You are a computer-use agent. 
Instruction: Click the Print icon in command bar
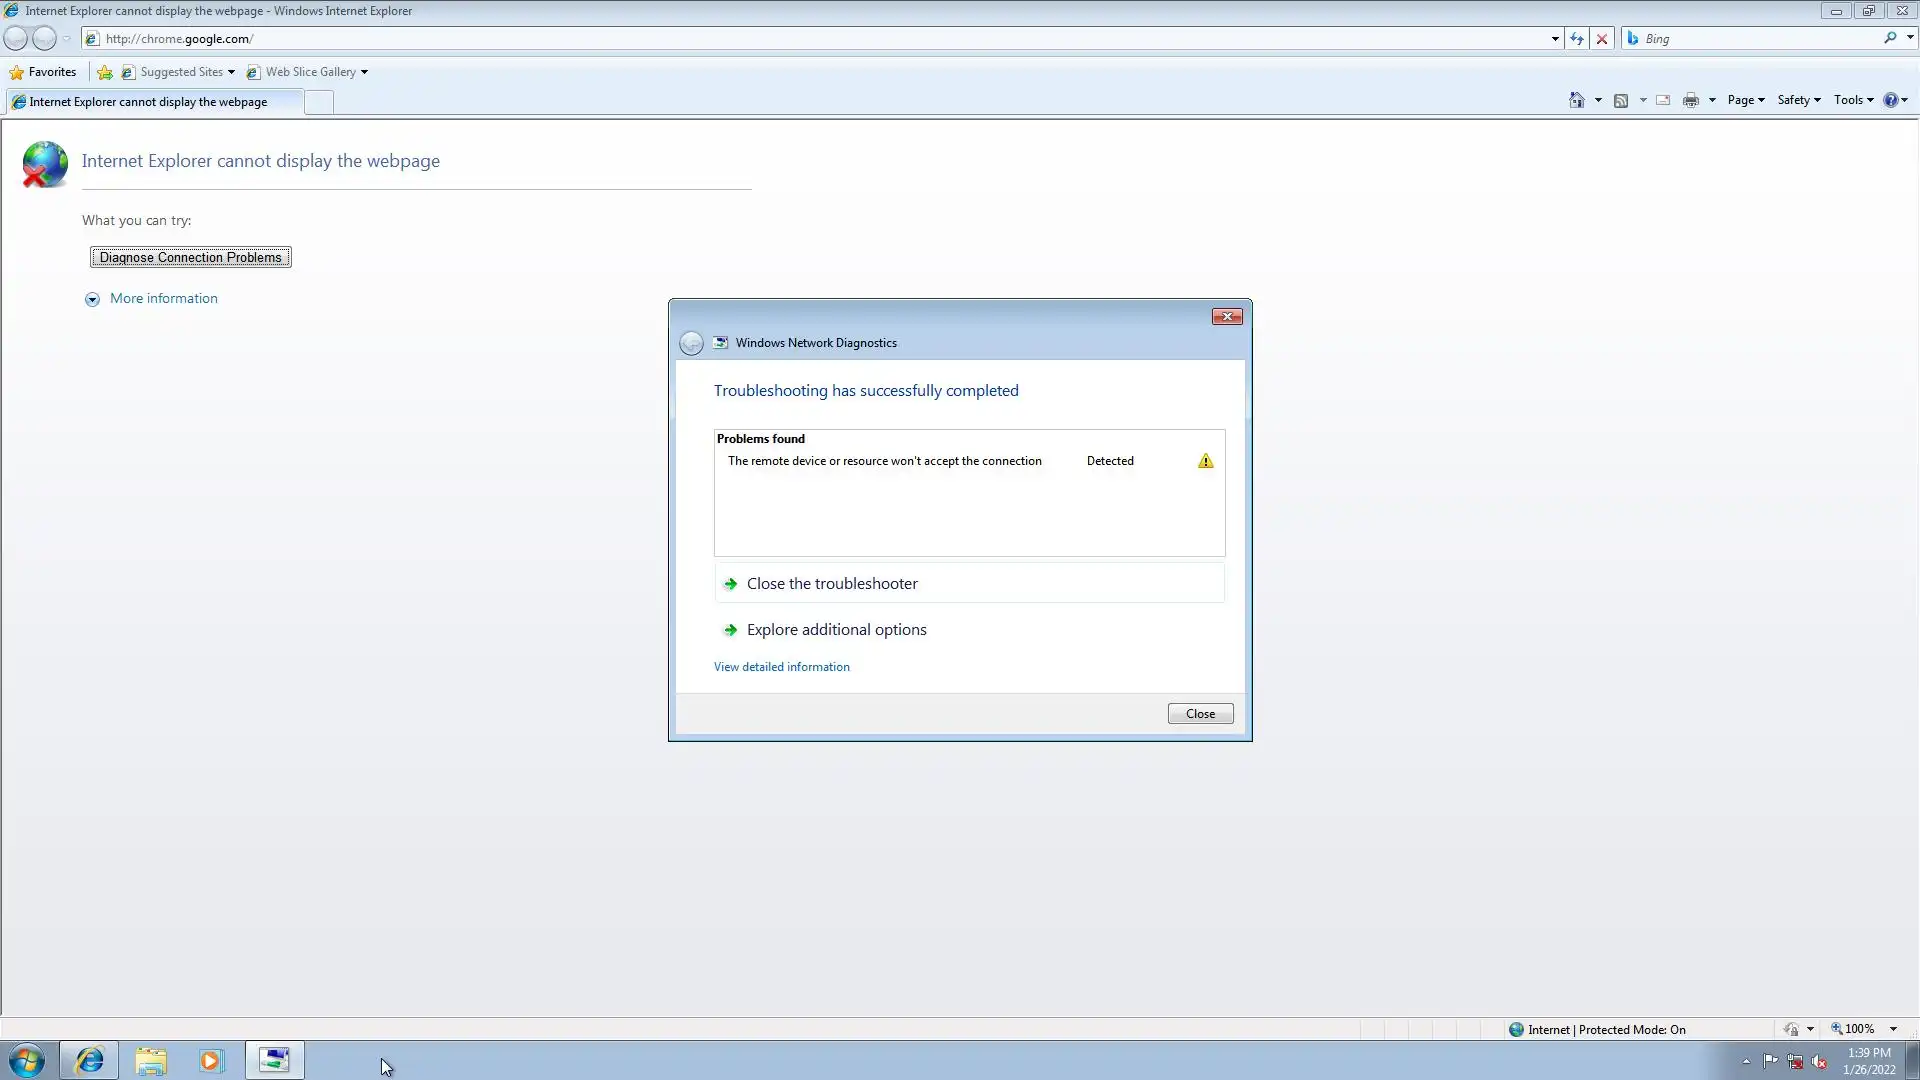(1691, 100)
